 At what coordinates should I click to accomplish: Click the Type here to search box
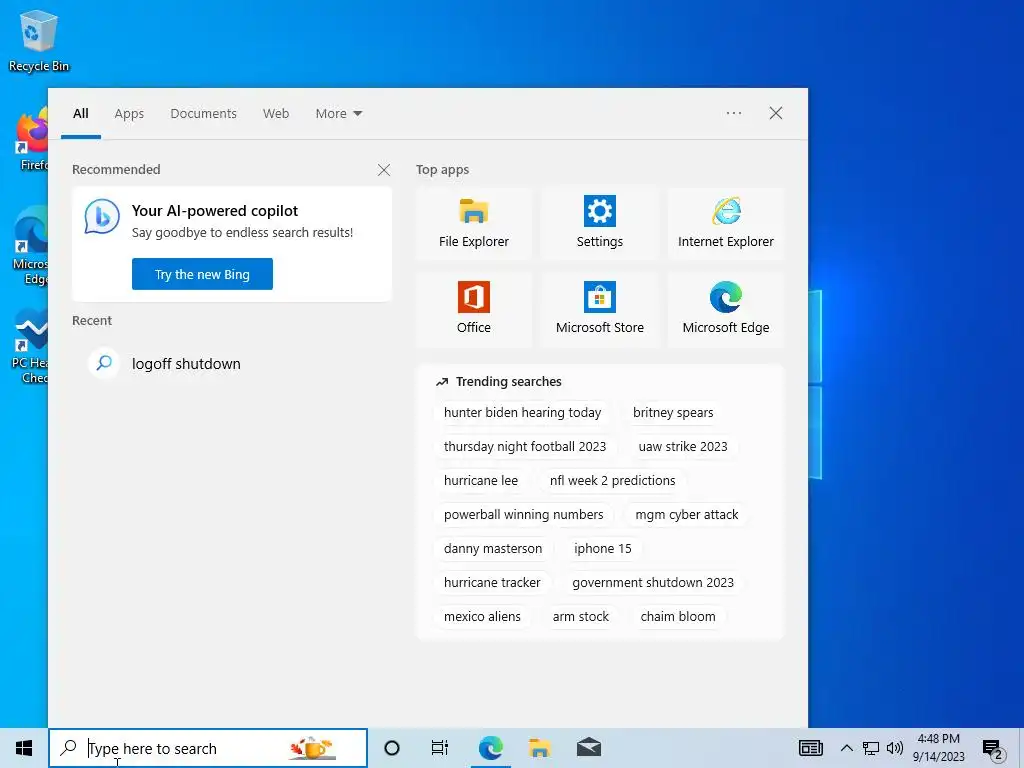click(208, 748)
